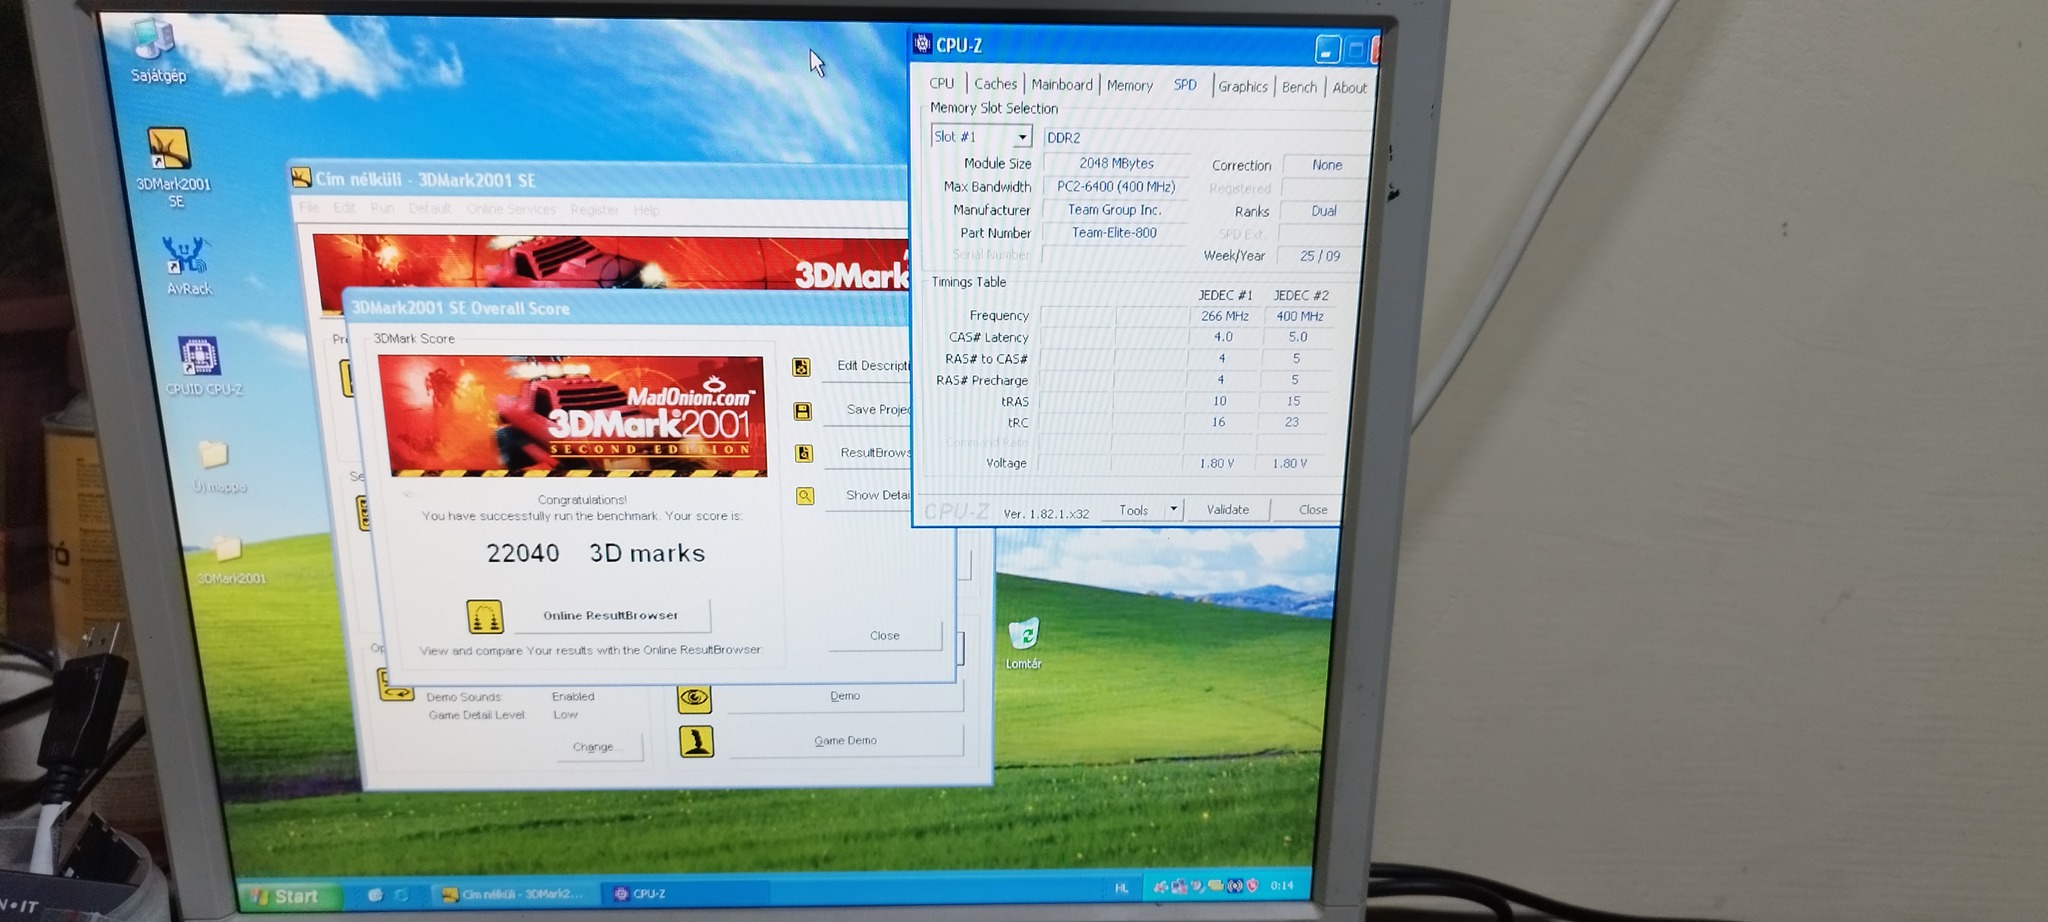Open the Graphics tab in CPU-Z

point(1243,87)
